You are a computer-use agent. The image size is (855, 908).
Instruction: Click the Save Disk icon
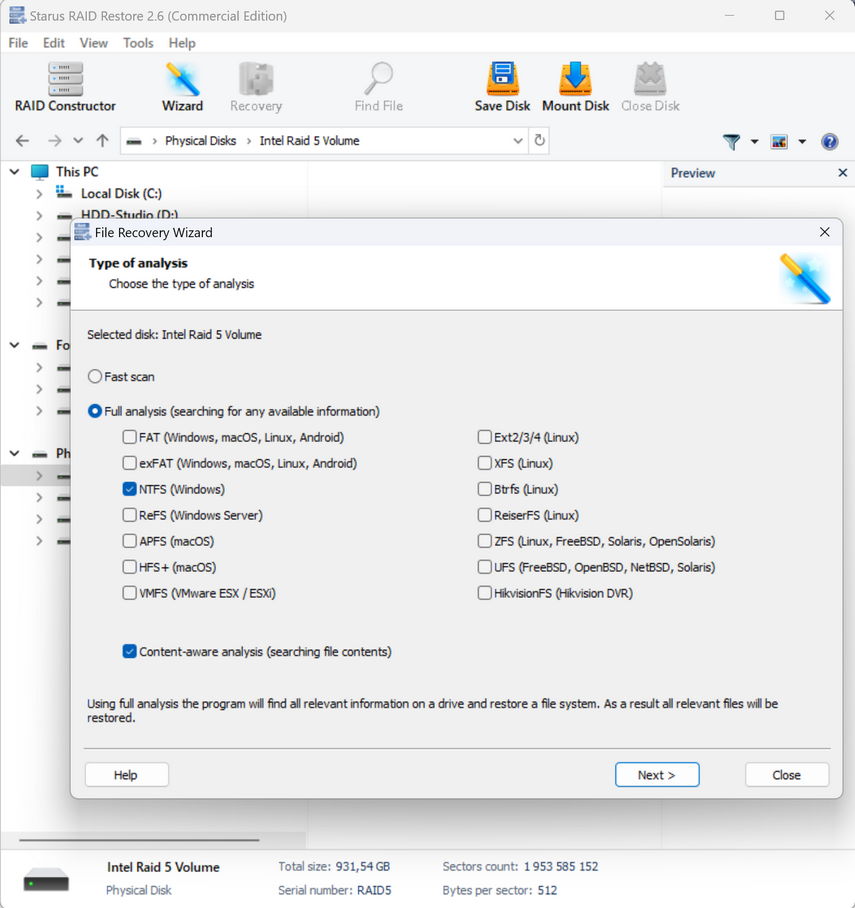pos(502,87)
